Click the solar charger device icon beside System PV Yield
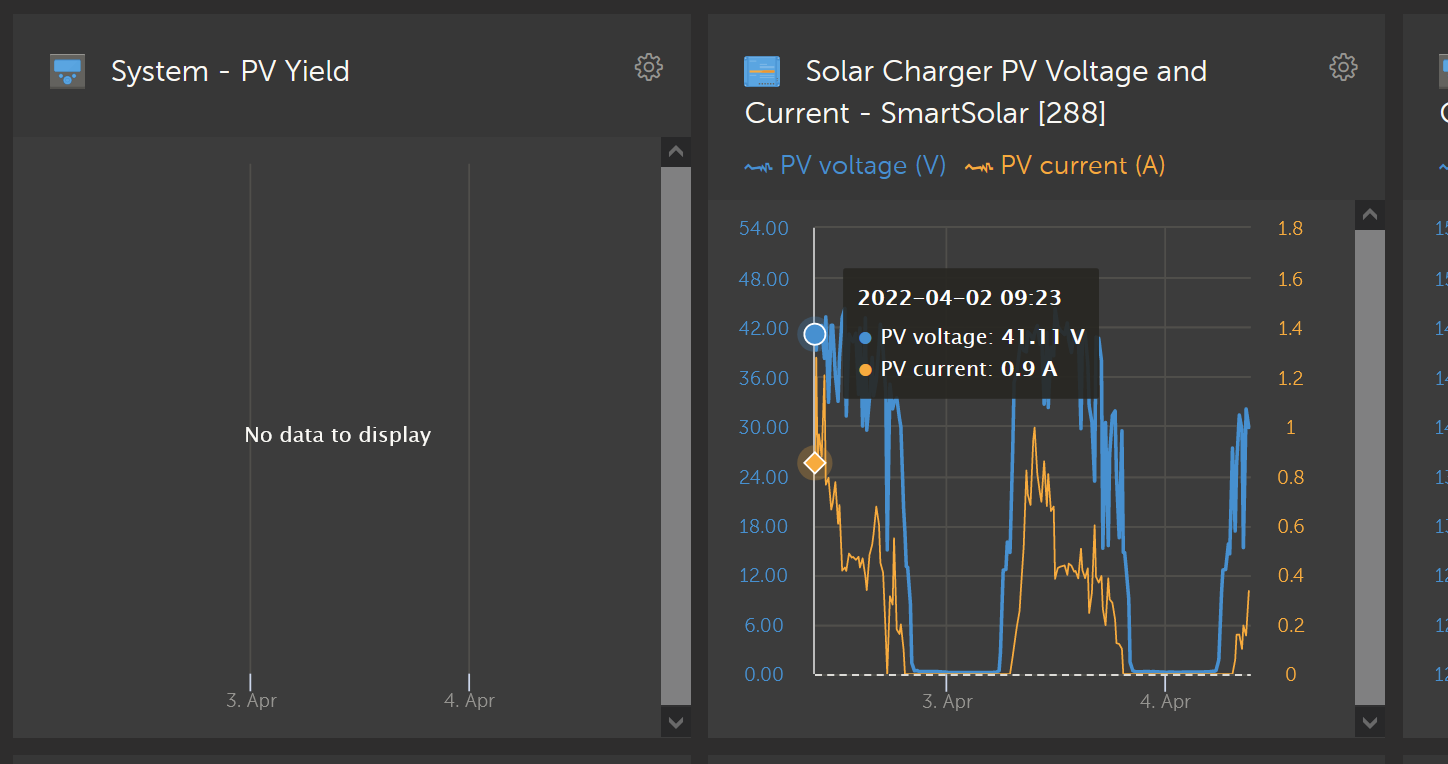This screenshot has height=764, width=1448. click(x=66, y=70)
